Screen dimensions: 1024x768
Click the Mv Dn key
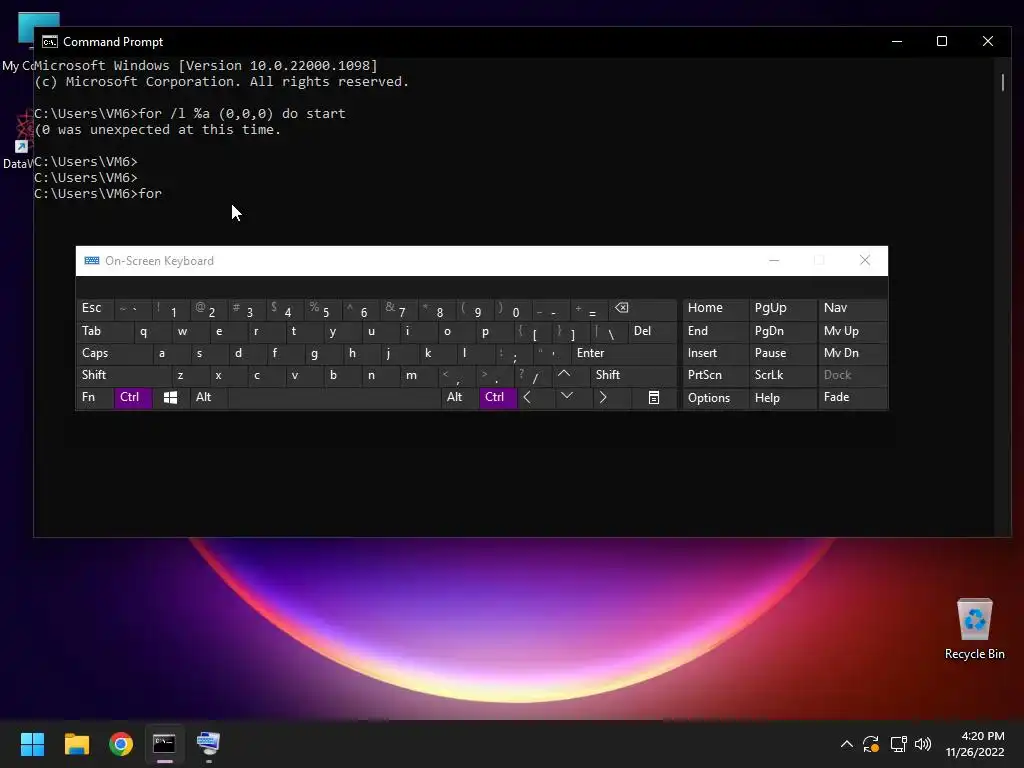point(852,353)
